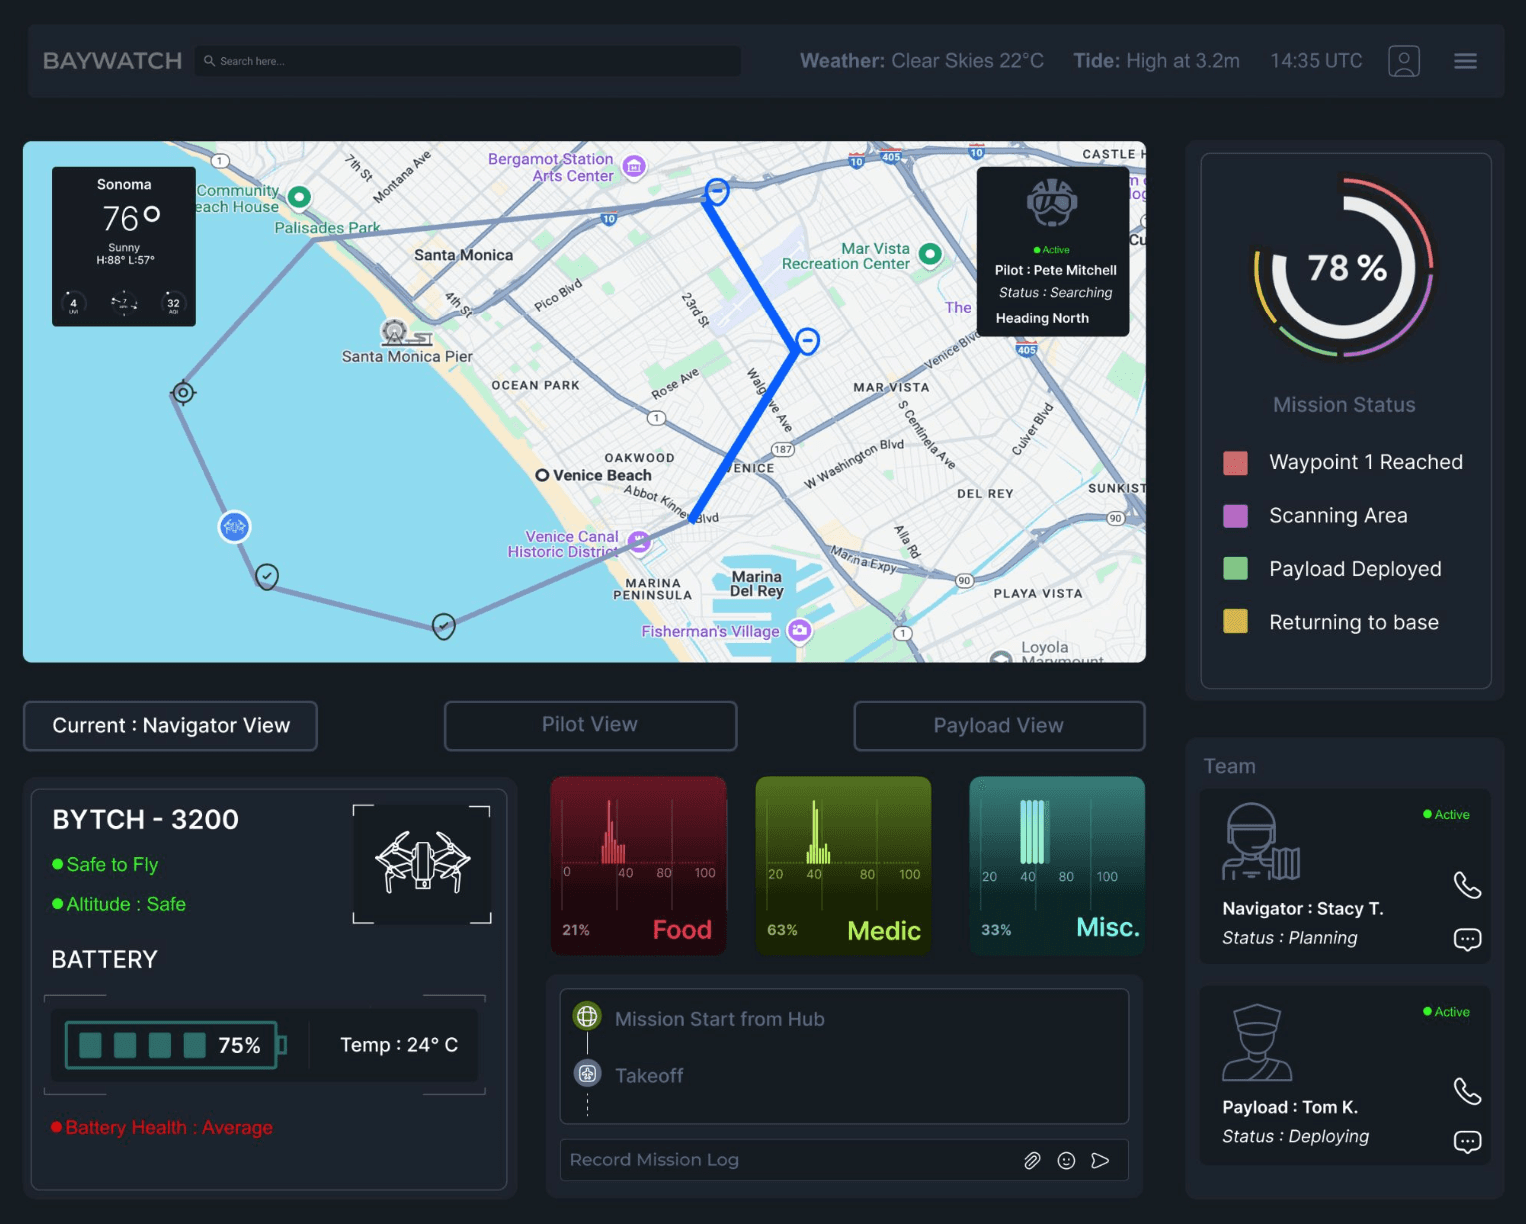Click the drone thumbnail image
Viewport: 1526px width, 1224px height.
click(x=422, y=863)
